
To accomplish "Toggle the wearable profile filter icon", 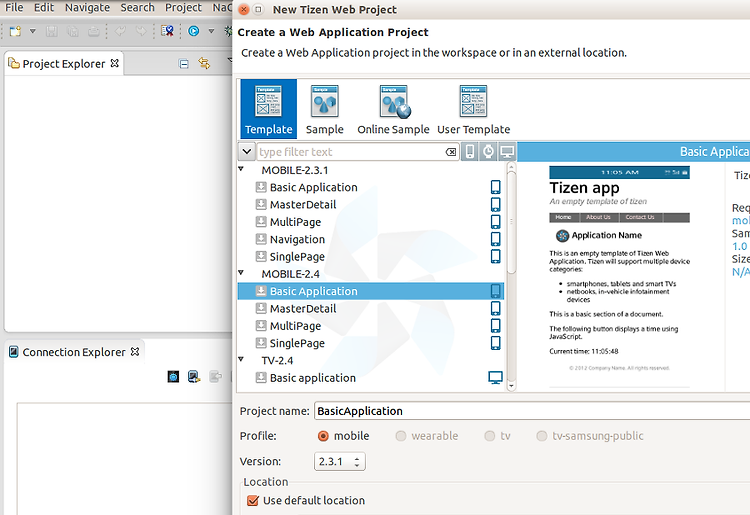I will pos(488,152).
